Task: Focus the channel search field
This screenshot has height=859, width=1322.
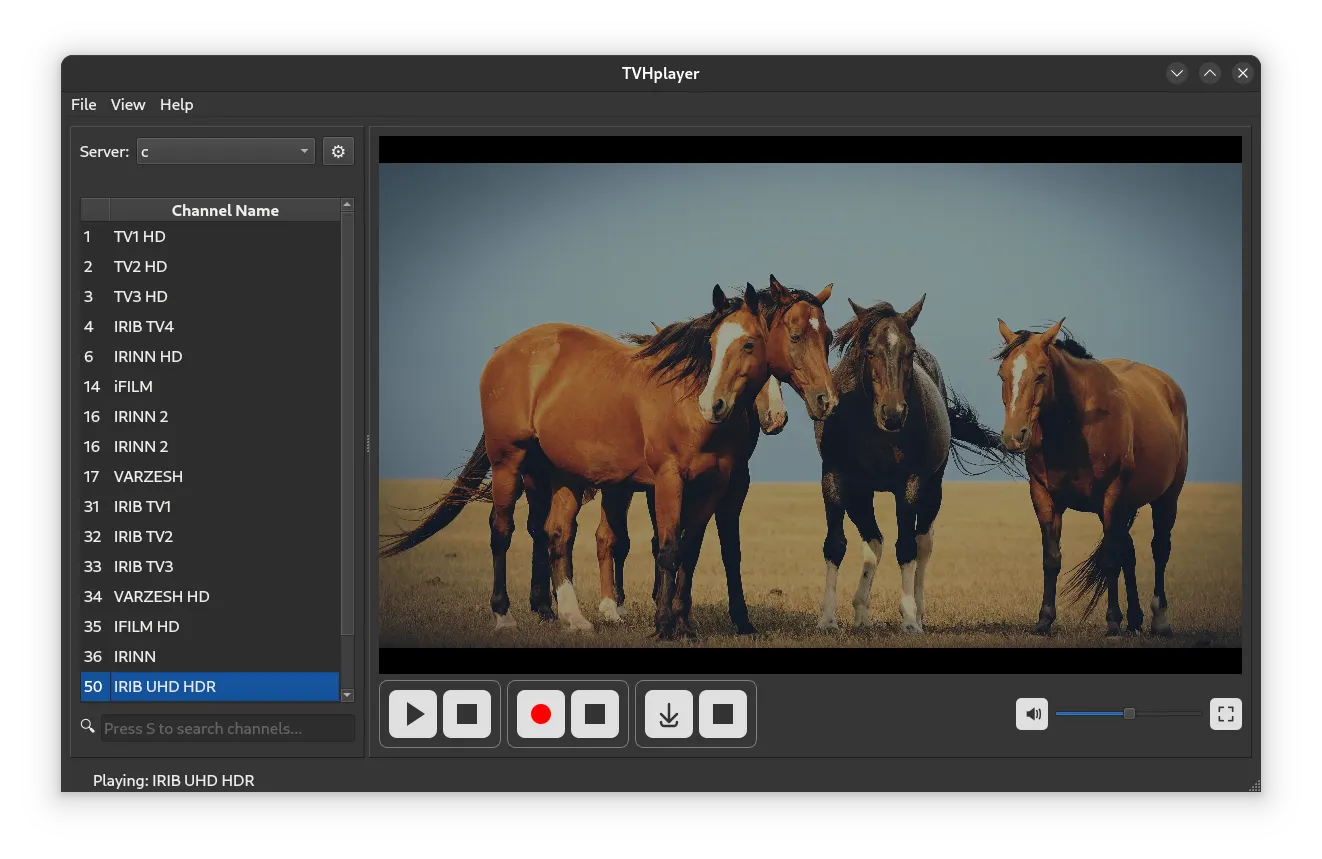Action: (x=229, y=728)
